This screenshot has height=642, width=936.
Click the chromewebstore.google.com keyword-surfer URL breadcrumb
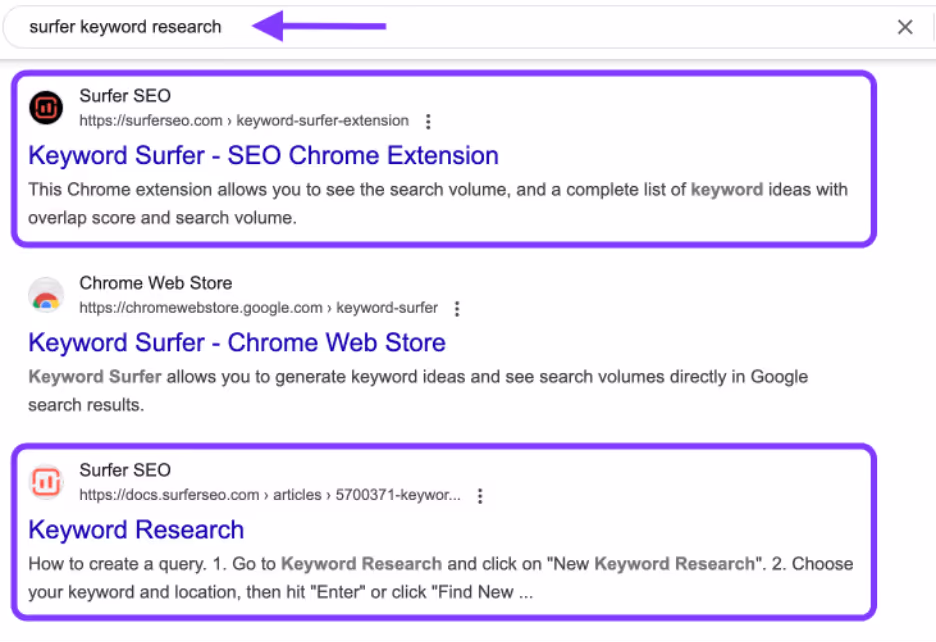pyautogui.click(x=258, y=308)
